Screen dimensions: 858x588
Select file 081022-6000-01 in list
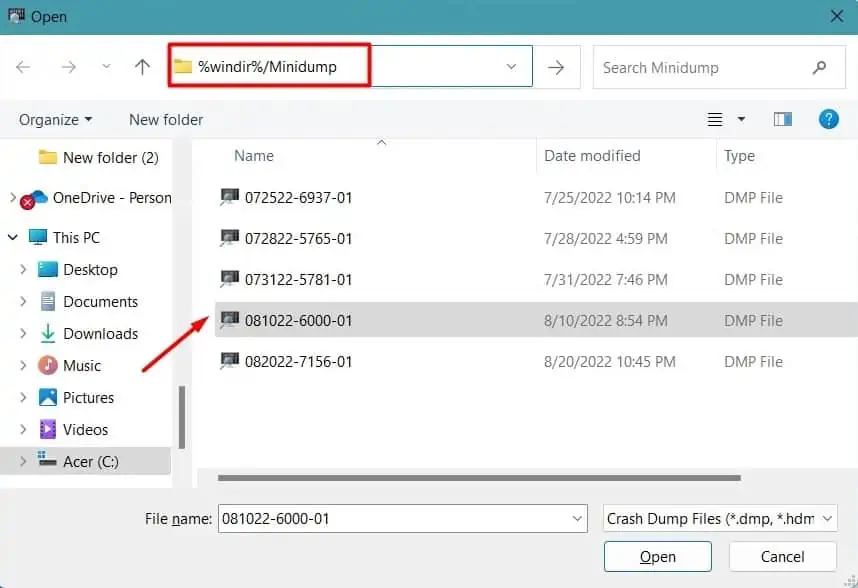point(298,320)
